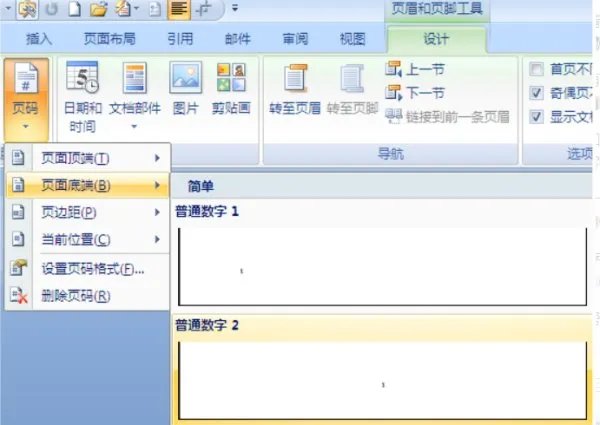Switch to the 插入 ribbon tab
Screen dimensions: 600x425
pos(39,39)
